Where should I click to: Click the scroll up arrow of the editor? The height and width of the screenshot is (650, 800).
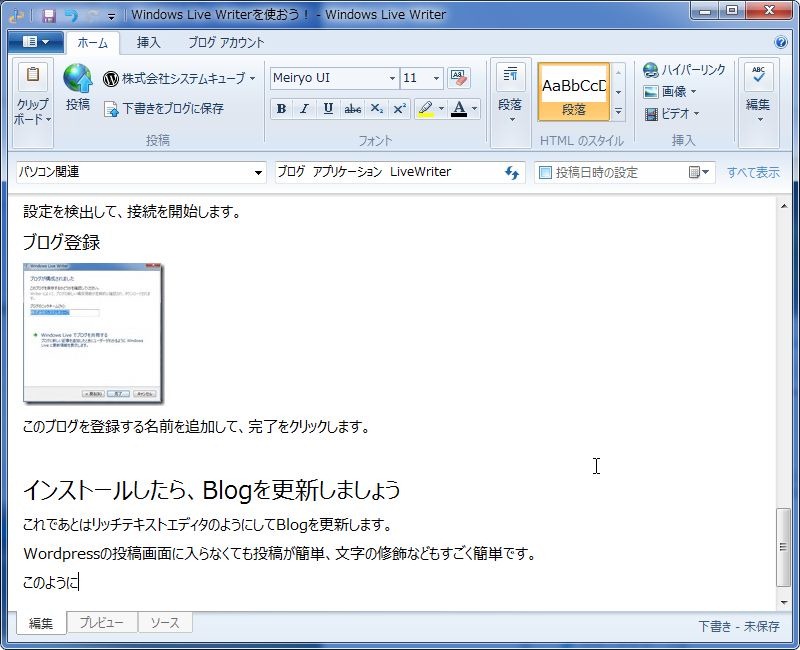pyautogui.click(x=784, y=206)
